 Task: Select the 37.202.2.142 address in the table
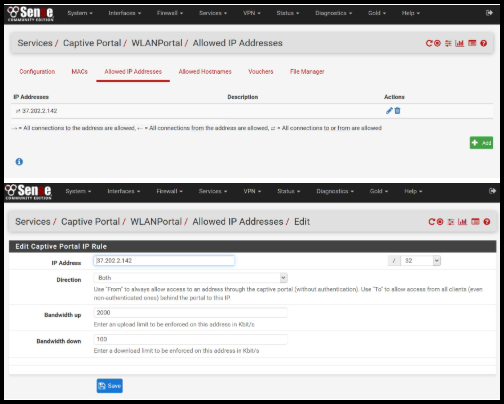(39, 111)
